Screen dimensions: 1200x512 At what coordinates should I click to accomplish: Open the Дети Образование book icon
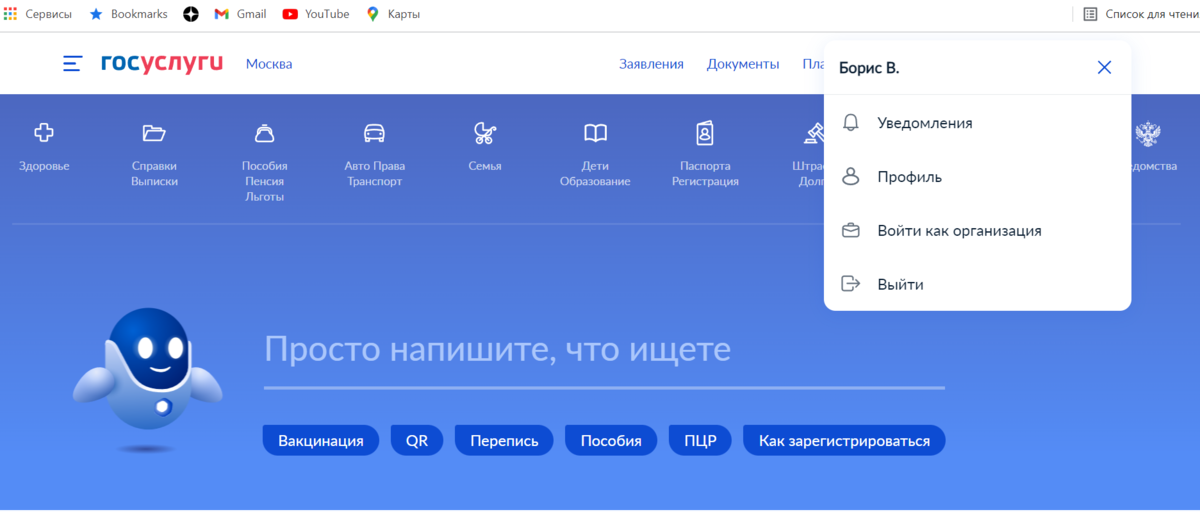tap(595, 132)
